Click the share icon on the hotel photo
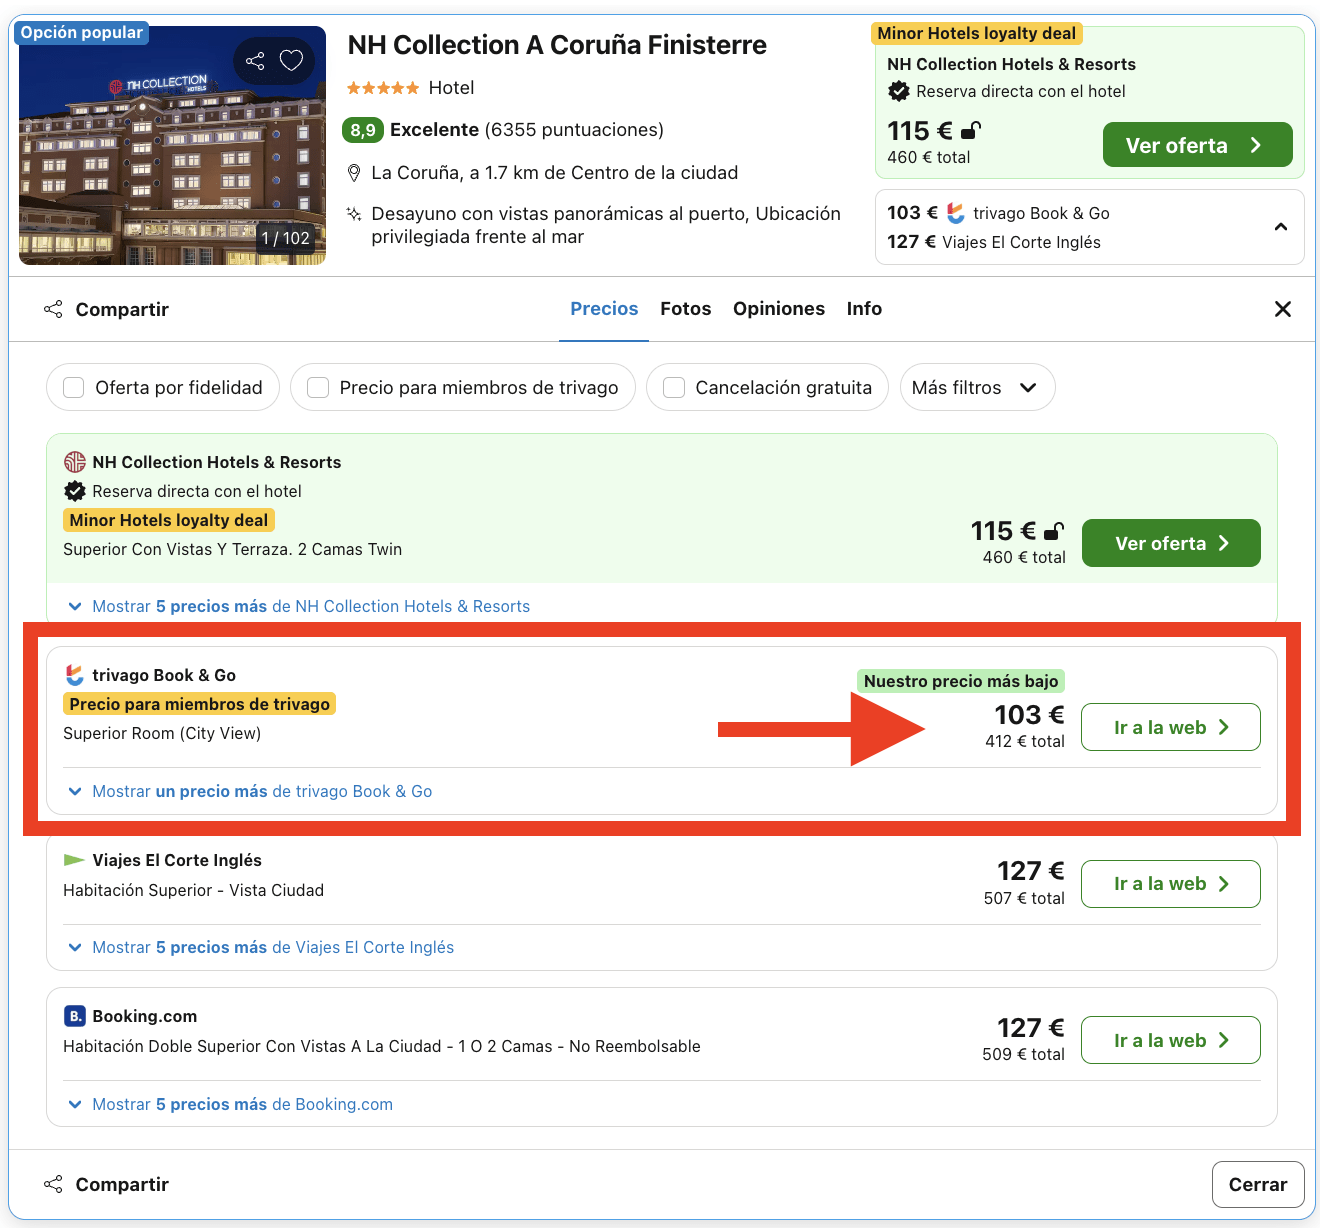The image size is (1320, 1228). pyautogui.click(x=254, y=60)
